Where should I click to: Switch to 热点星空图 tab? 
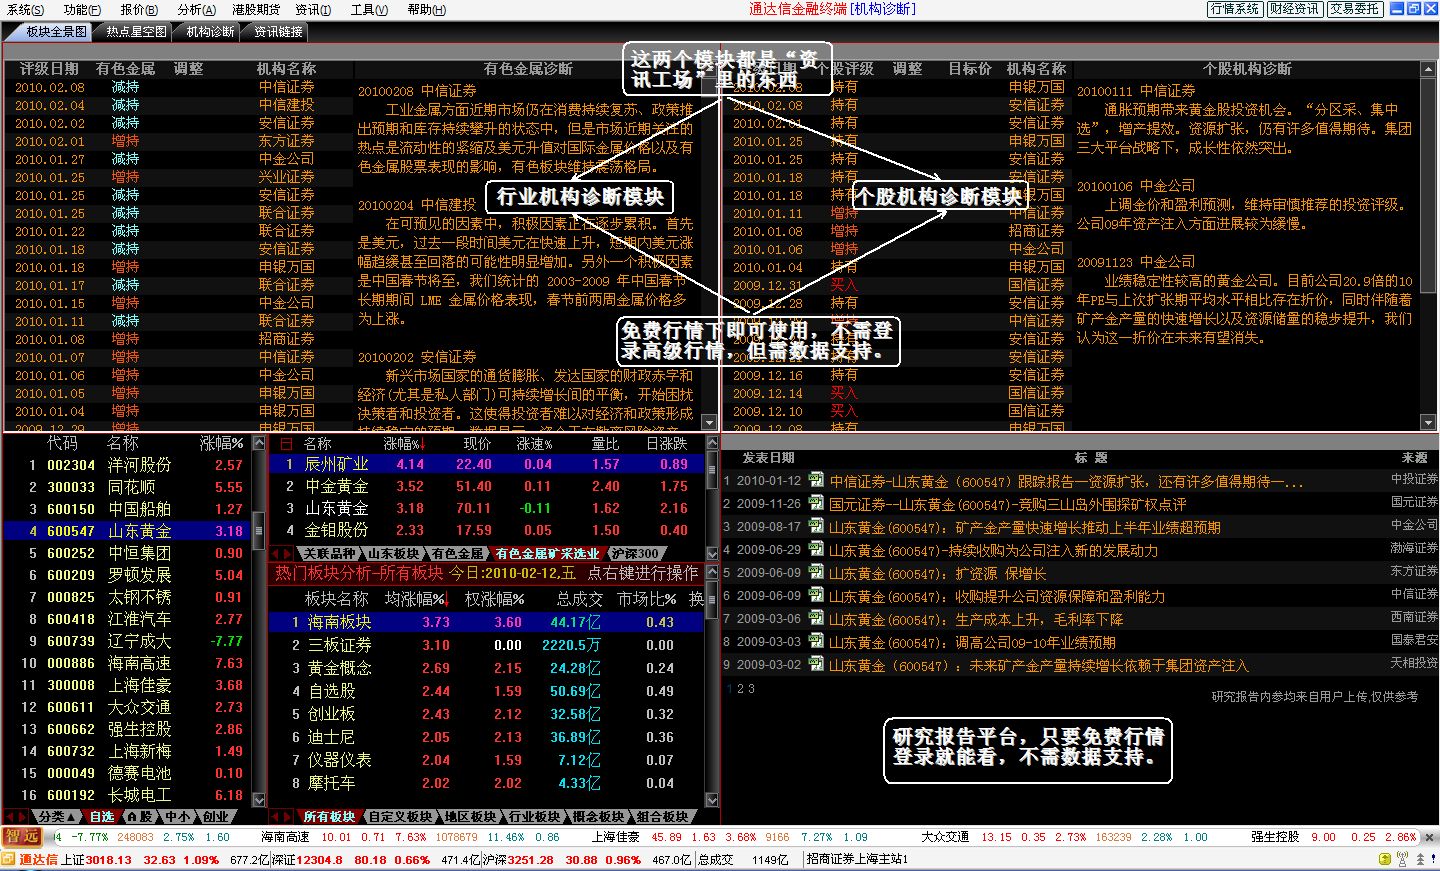coord(136,31)
